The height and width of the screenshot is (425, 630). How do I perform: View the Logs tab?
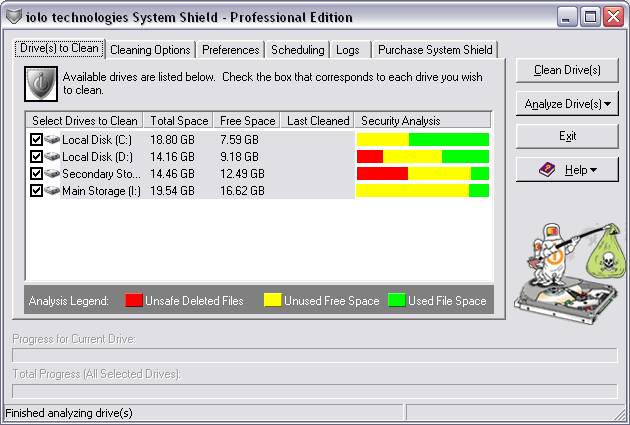(348, 50)
